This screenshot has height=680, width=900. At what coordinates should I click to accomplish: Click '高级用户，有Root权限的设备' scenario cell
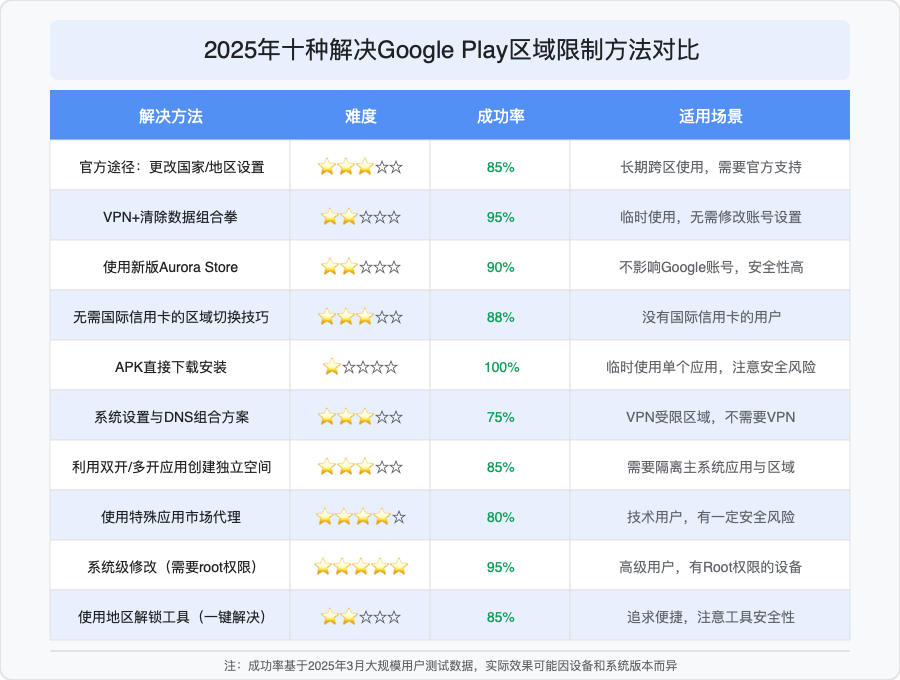(711, 567)
